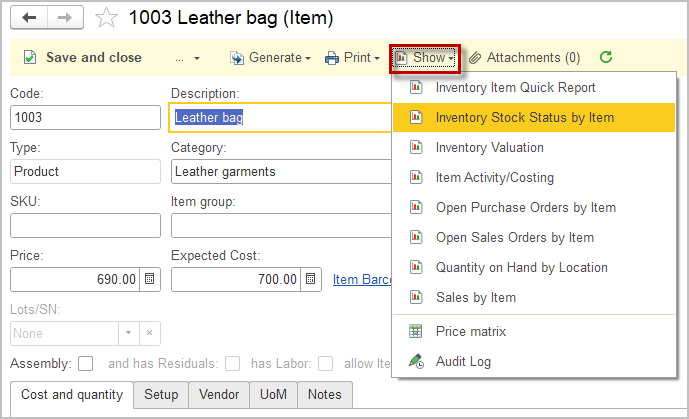This screenshot has height=419, width=689.
Task: Click the back navigation arrow
Action: [29, 18]
